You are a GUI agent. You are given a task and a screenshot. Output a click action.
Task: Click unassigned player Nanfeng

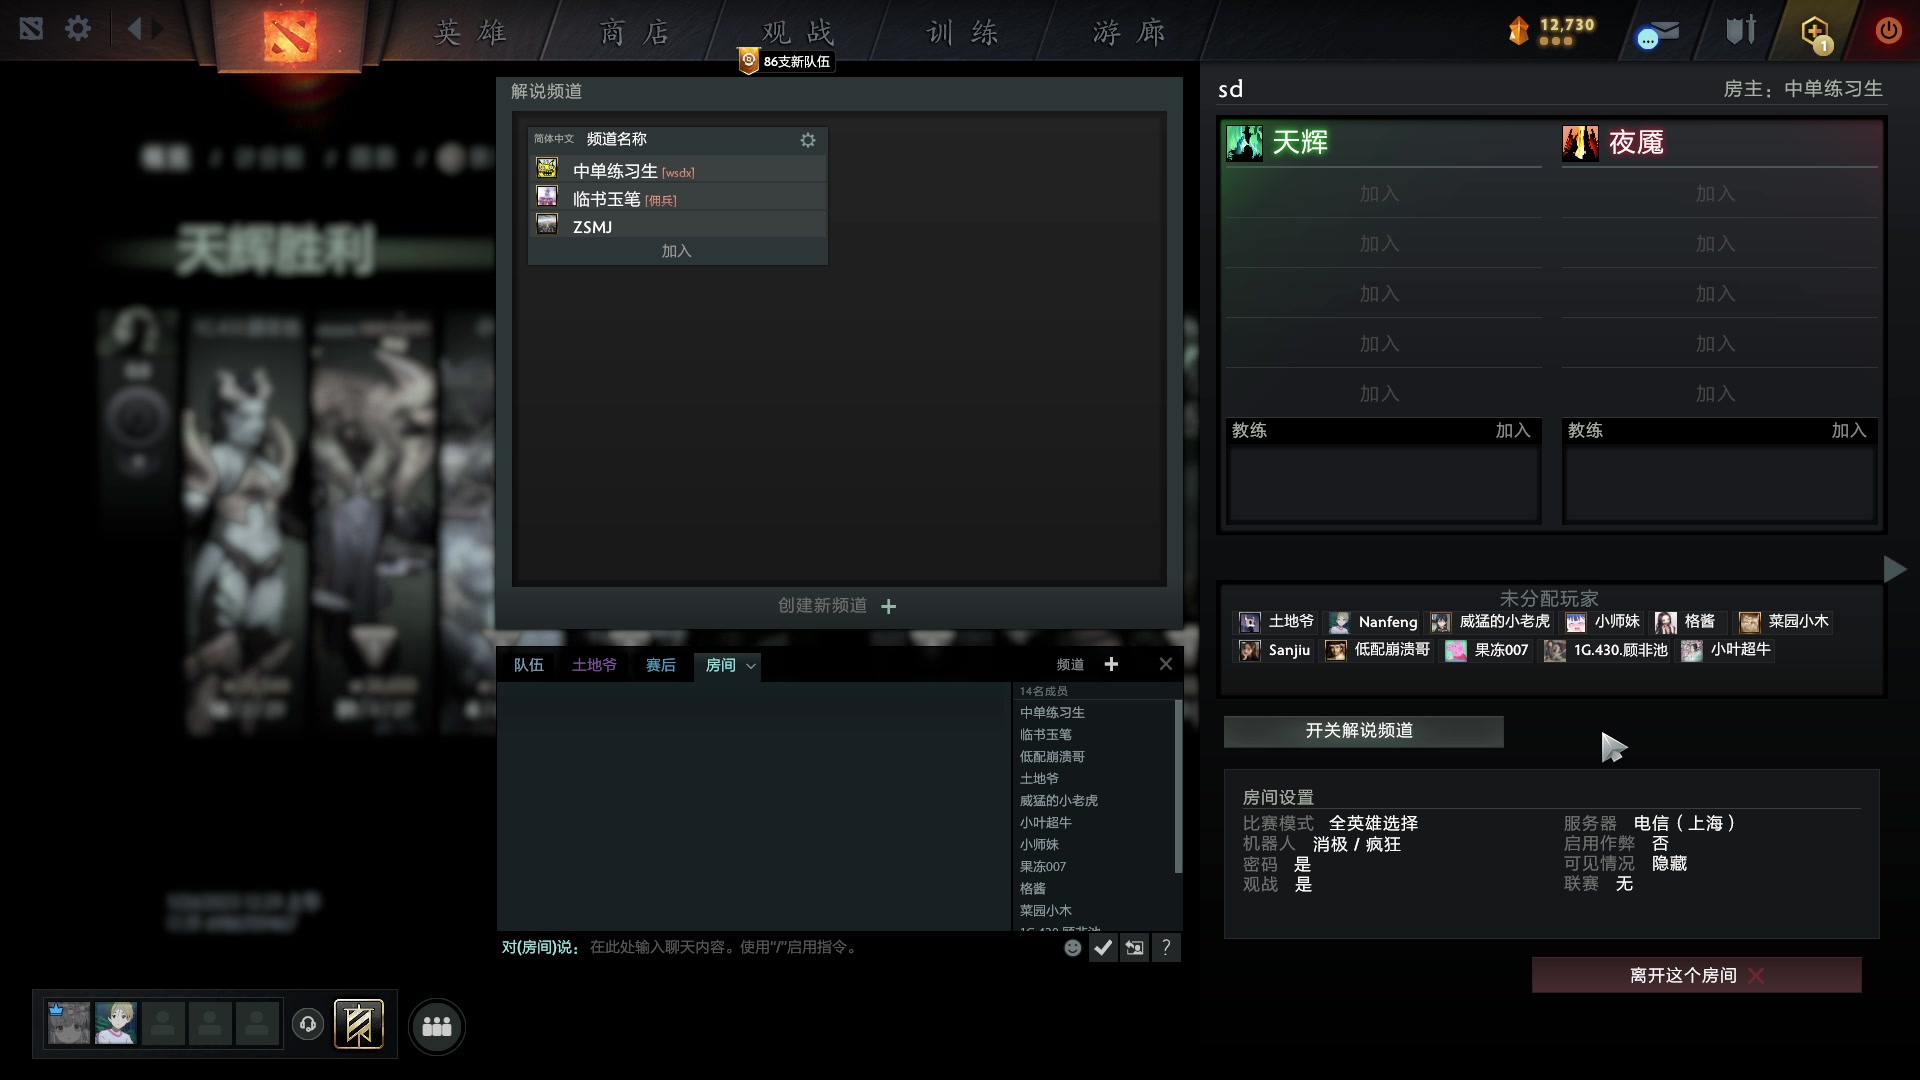[x=1375, y=622]
